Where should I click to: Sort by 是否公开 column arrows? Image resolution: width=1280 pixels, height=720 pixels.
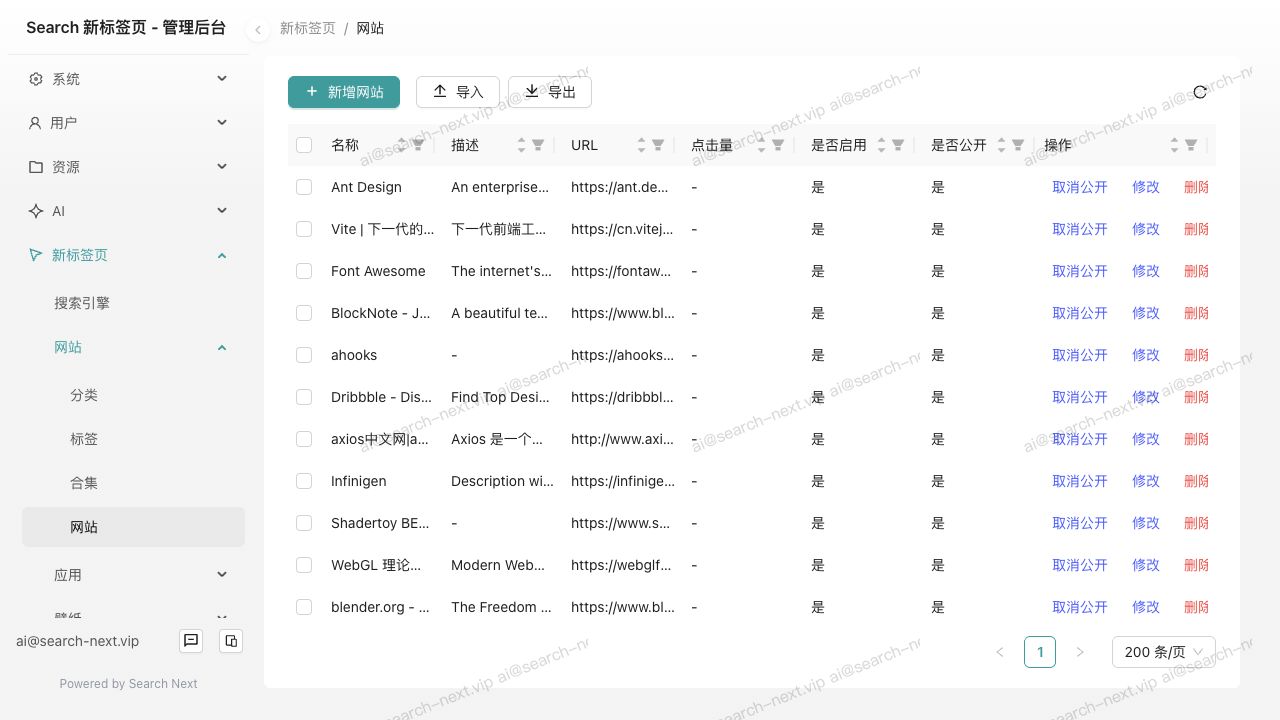(x=1001, y=145)
